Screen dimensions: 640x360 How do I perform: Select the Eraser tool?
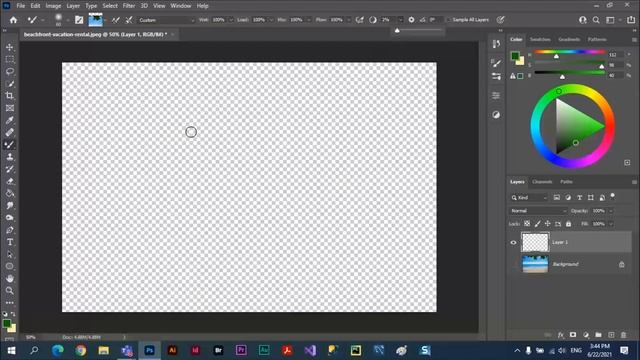click(10, 181)
